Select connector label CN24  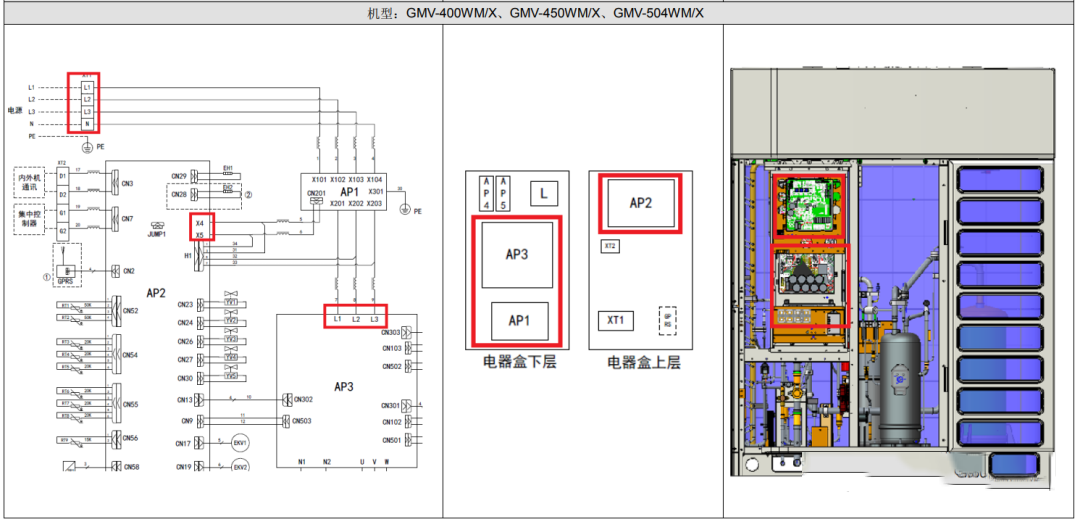click(185, 322)
